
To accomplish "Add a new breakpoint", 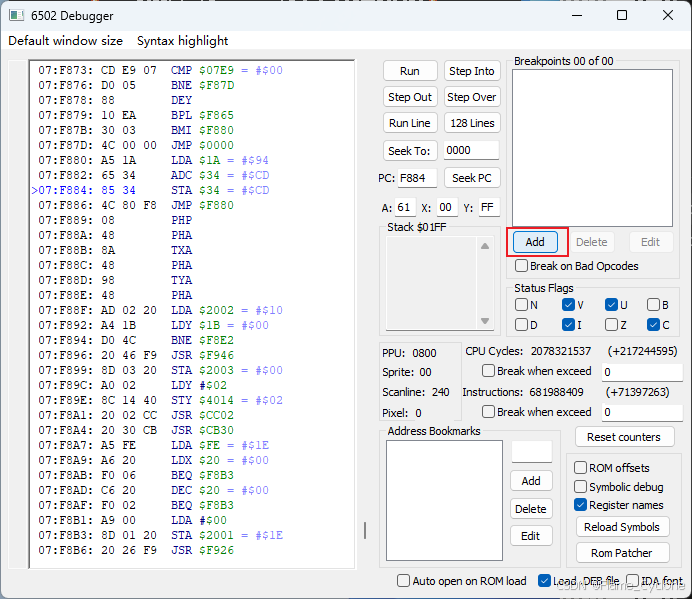I will tap(535, 242).
